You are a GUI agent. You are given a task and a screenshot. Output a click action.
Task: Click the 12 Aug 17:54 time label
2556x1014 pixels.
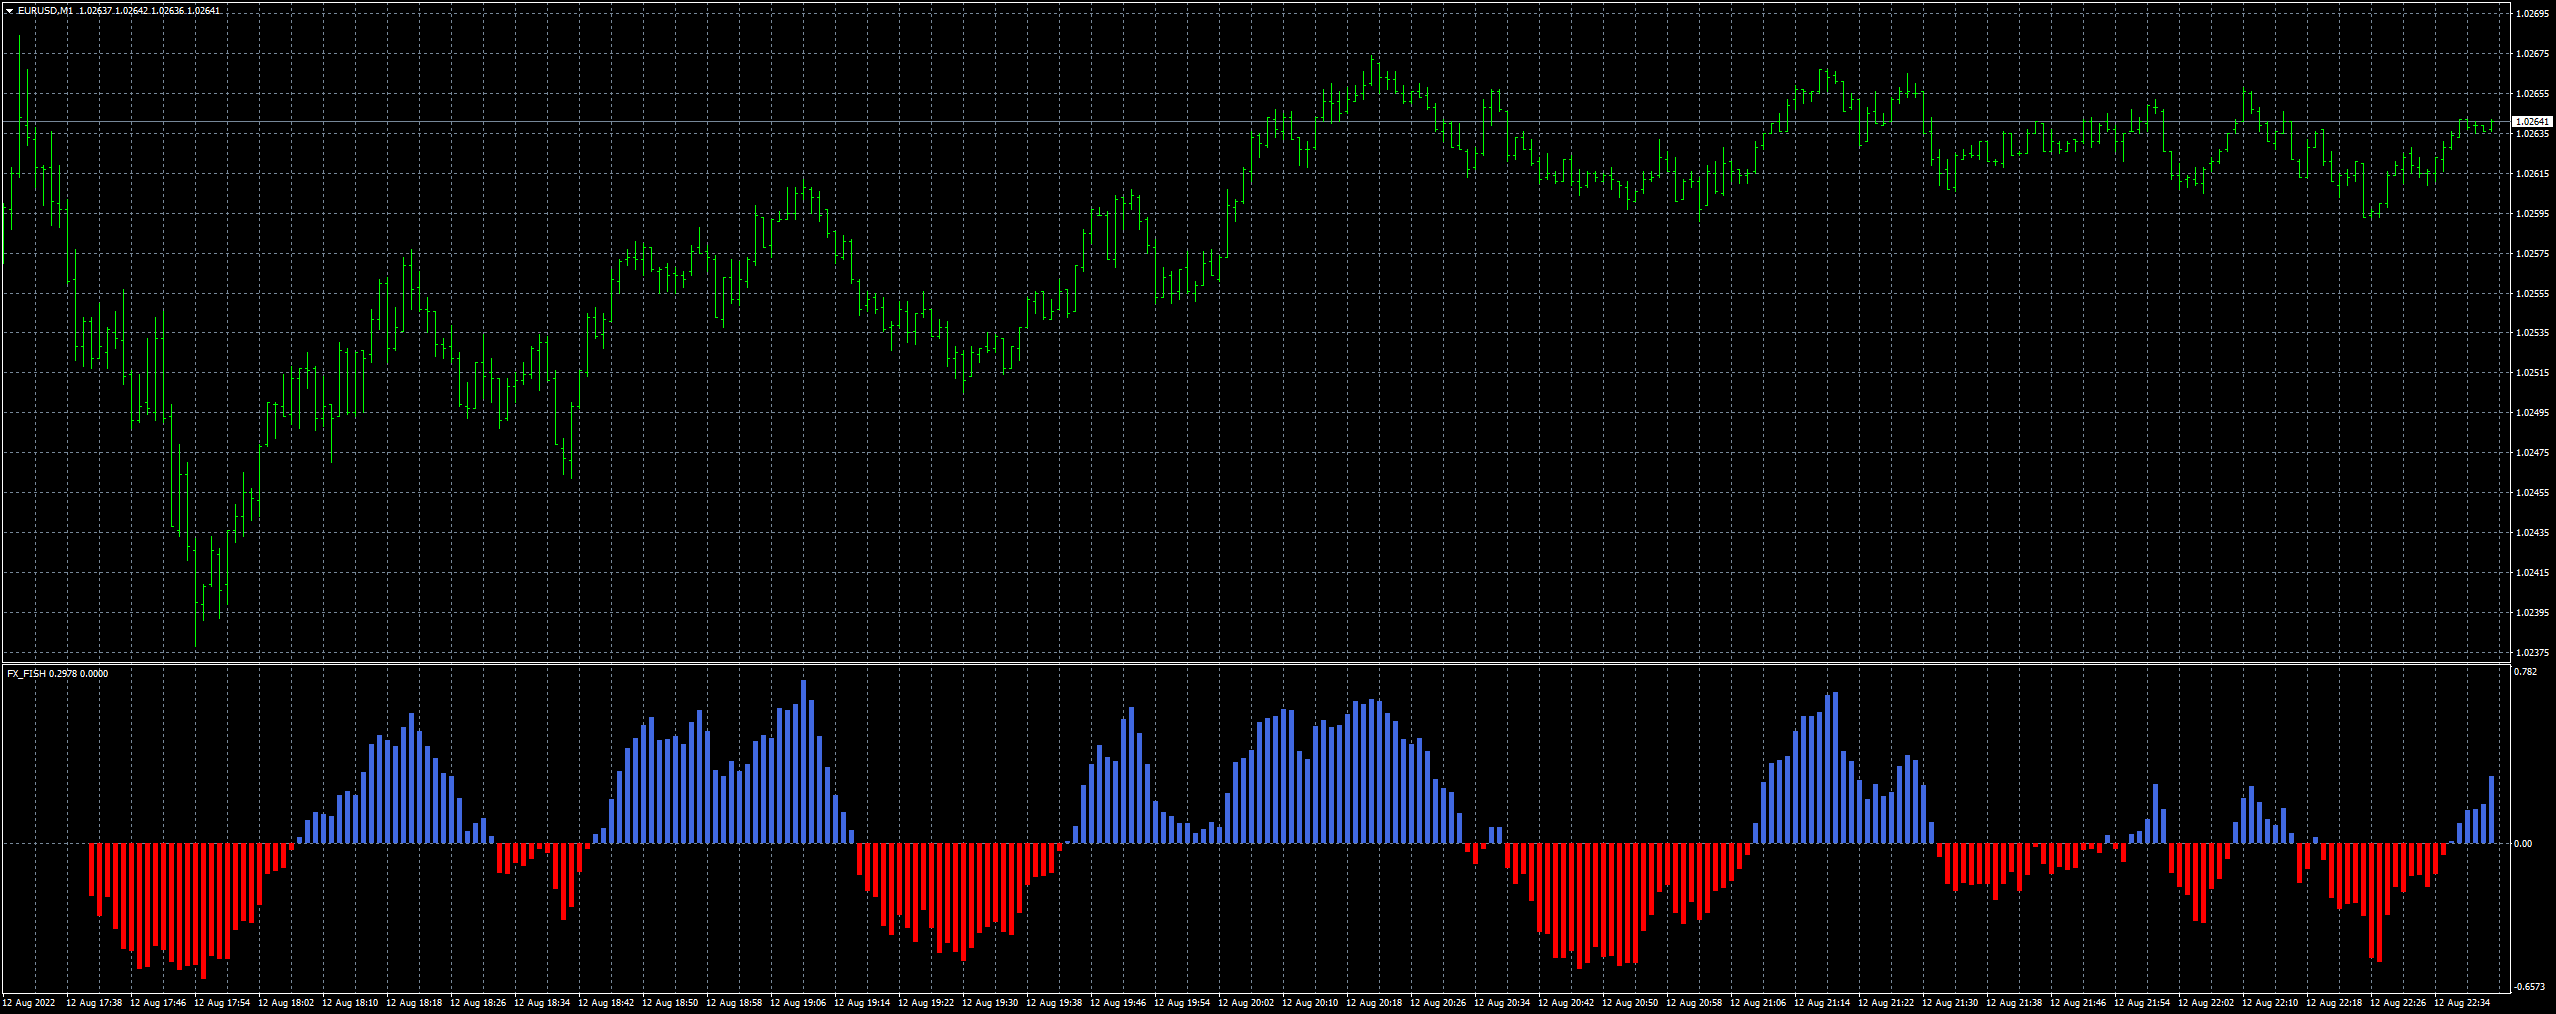click(x=222, y=1003)
